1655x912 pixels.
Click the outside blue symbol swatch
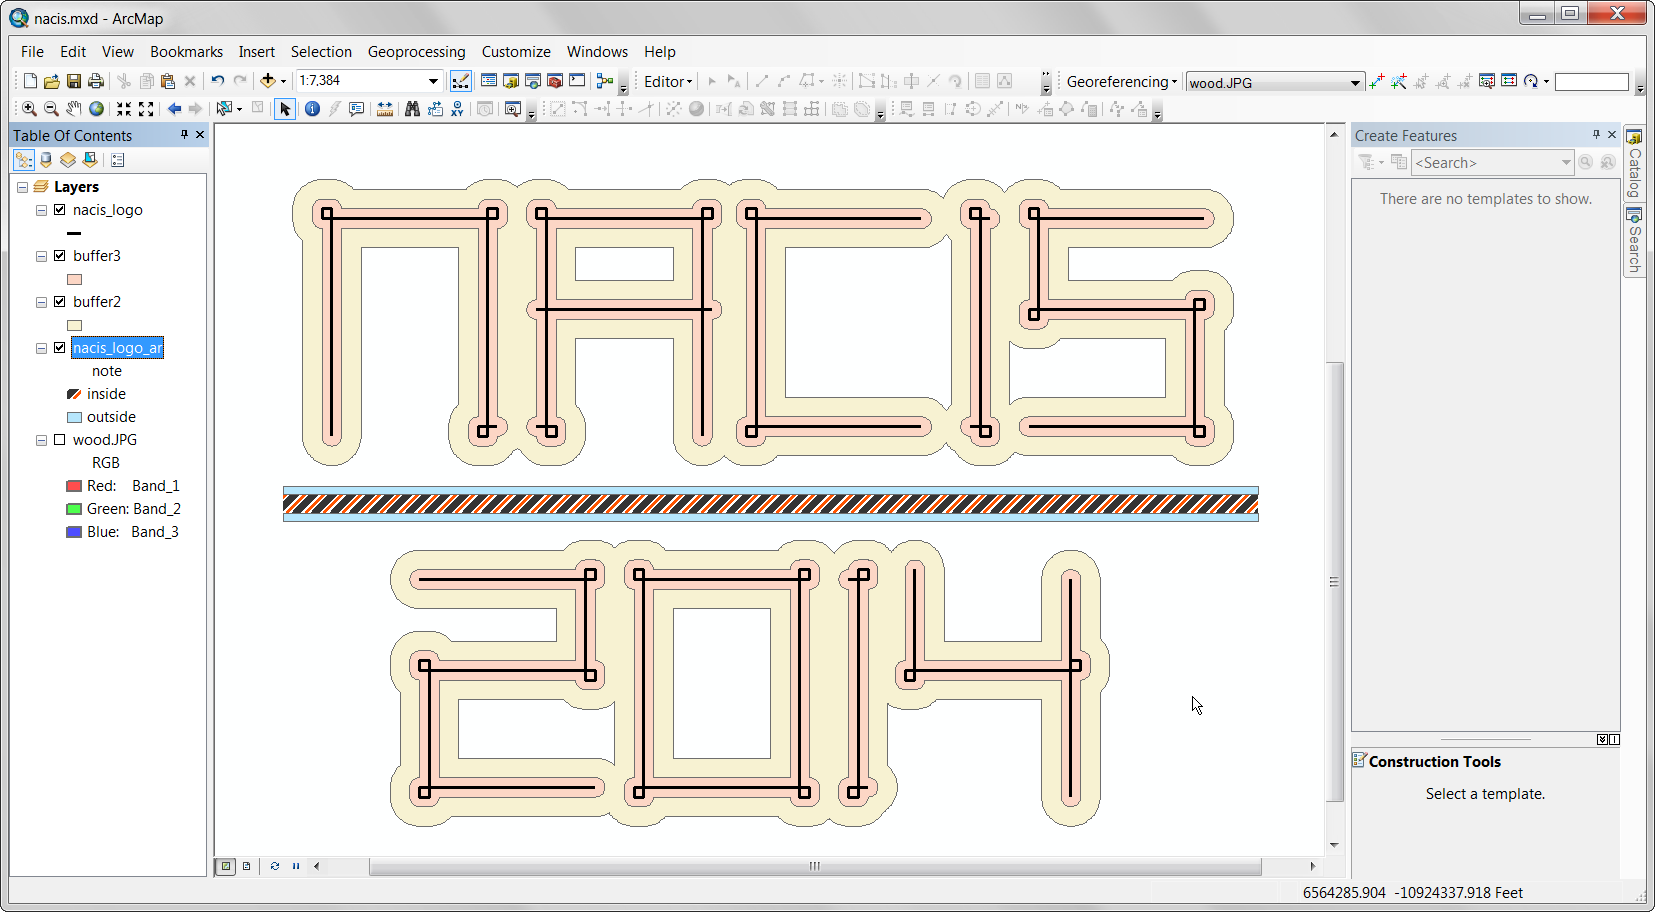coord(74,417)
